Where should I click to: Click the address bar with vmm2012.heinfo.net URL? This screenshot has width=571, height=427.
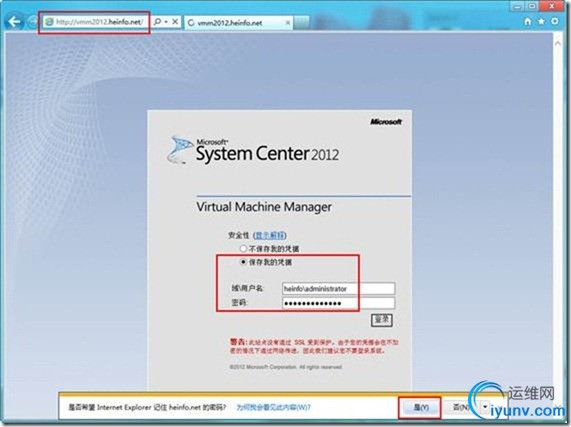point(95,22)
